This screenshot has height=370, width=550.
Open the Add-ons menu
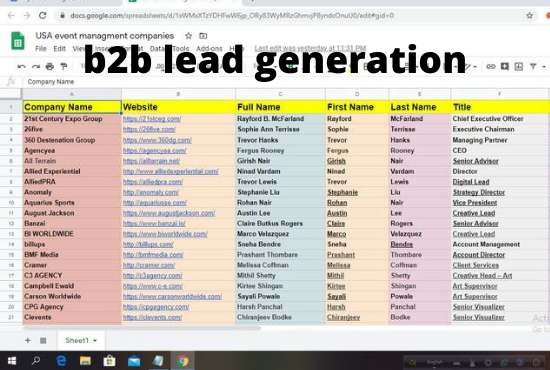click(209, 48)
